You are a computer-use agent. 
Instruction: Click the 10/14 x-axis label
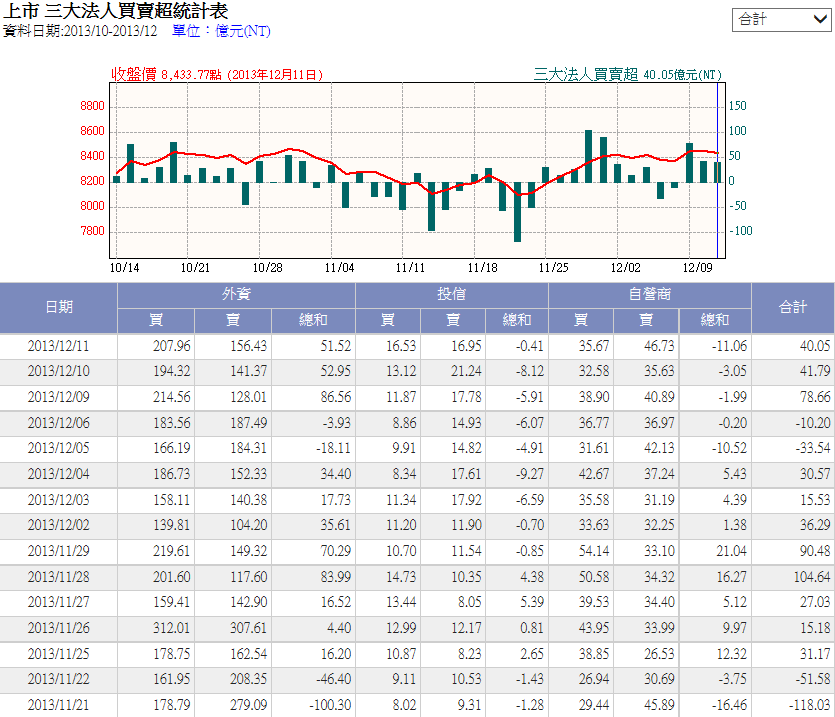[124, 268]
